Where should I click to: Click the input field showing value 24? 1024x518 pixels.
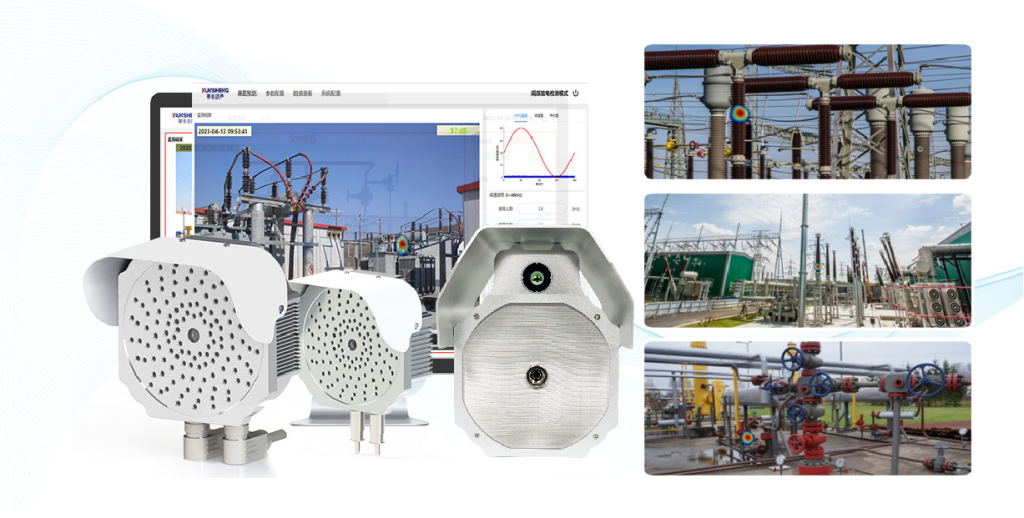(541, 209)
